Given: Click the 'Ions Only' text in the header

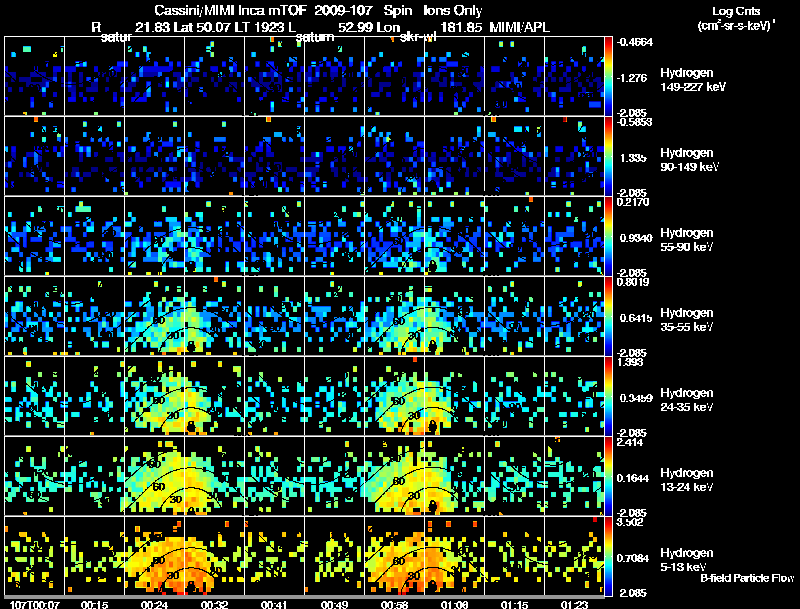Looking at the screenshot, I should 453,10.
